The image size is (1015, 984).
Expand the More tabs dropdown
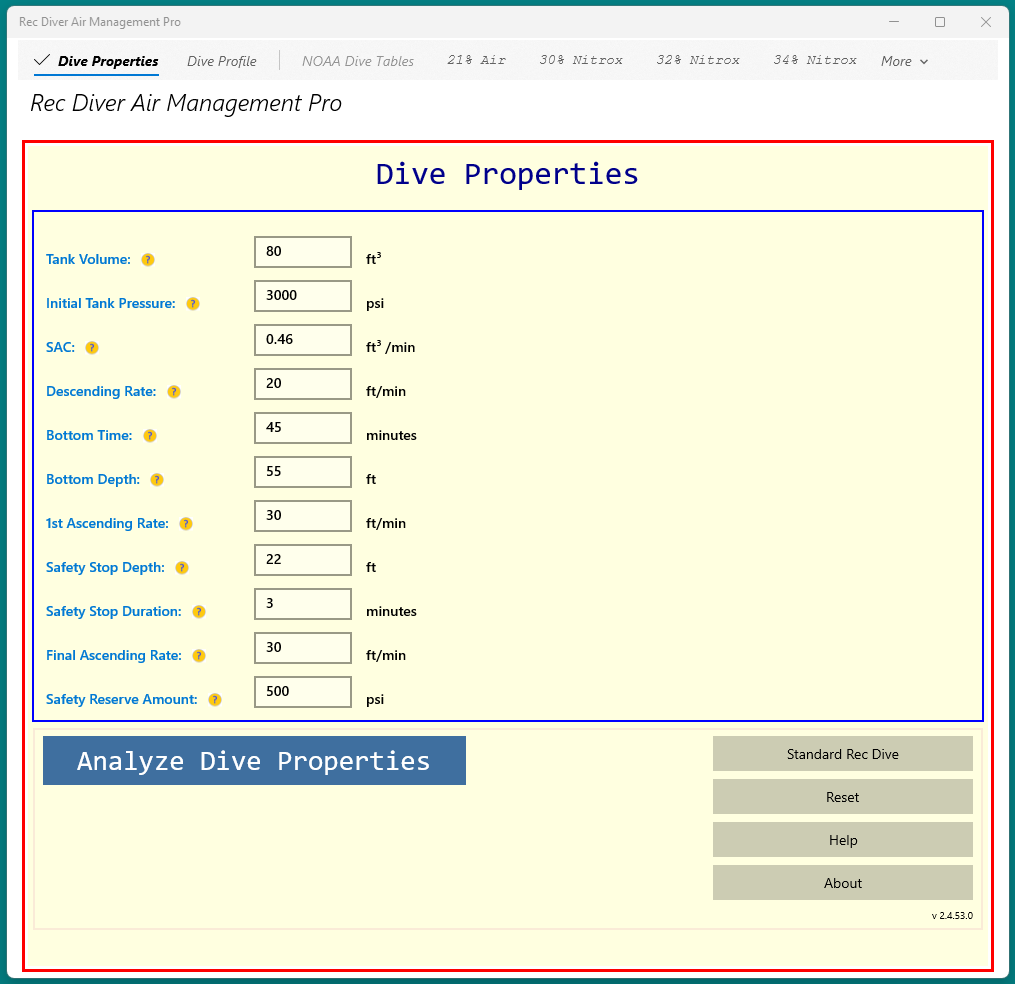[904, 62]
